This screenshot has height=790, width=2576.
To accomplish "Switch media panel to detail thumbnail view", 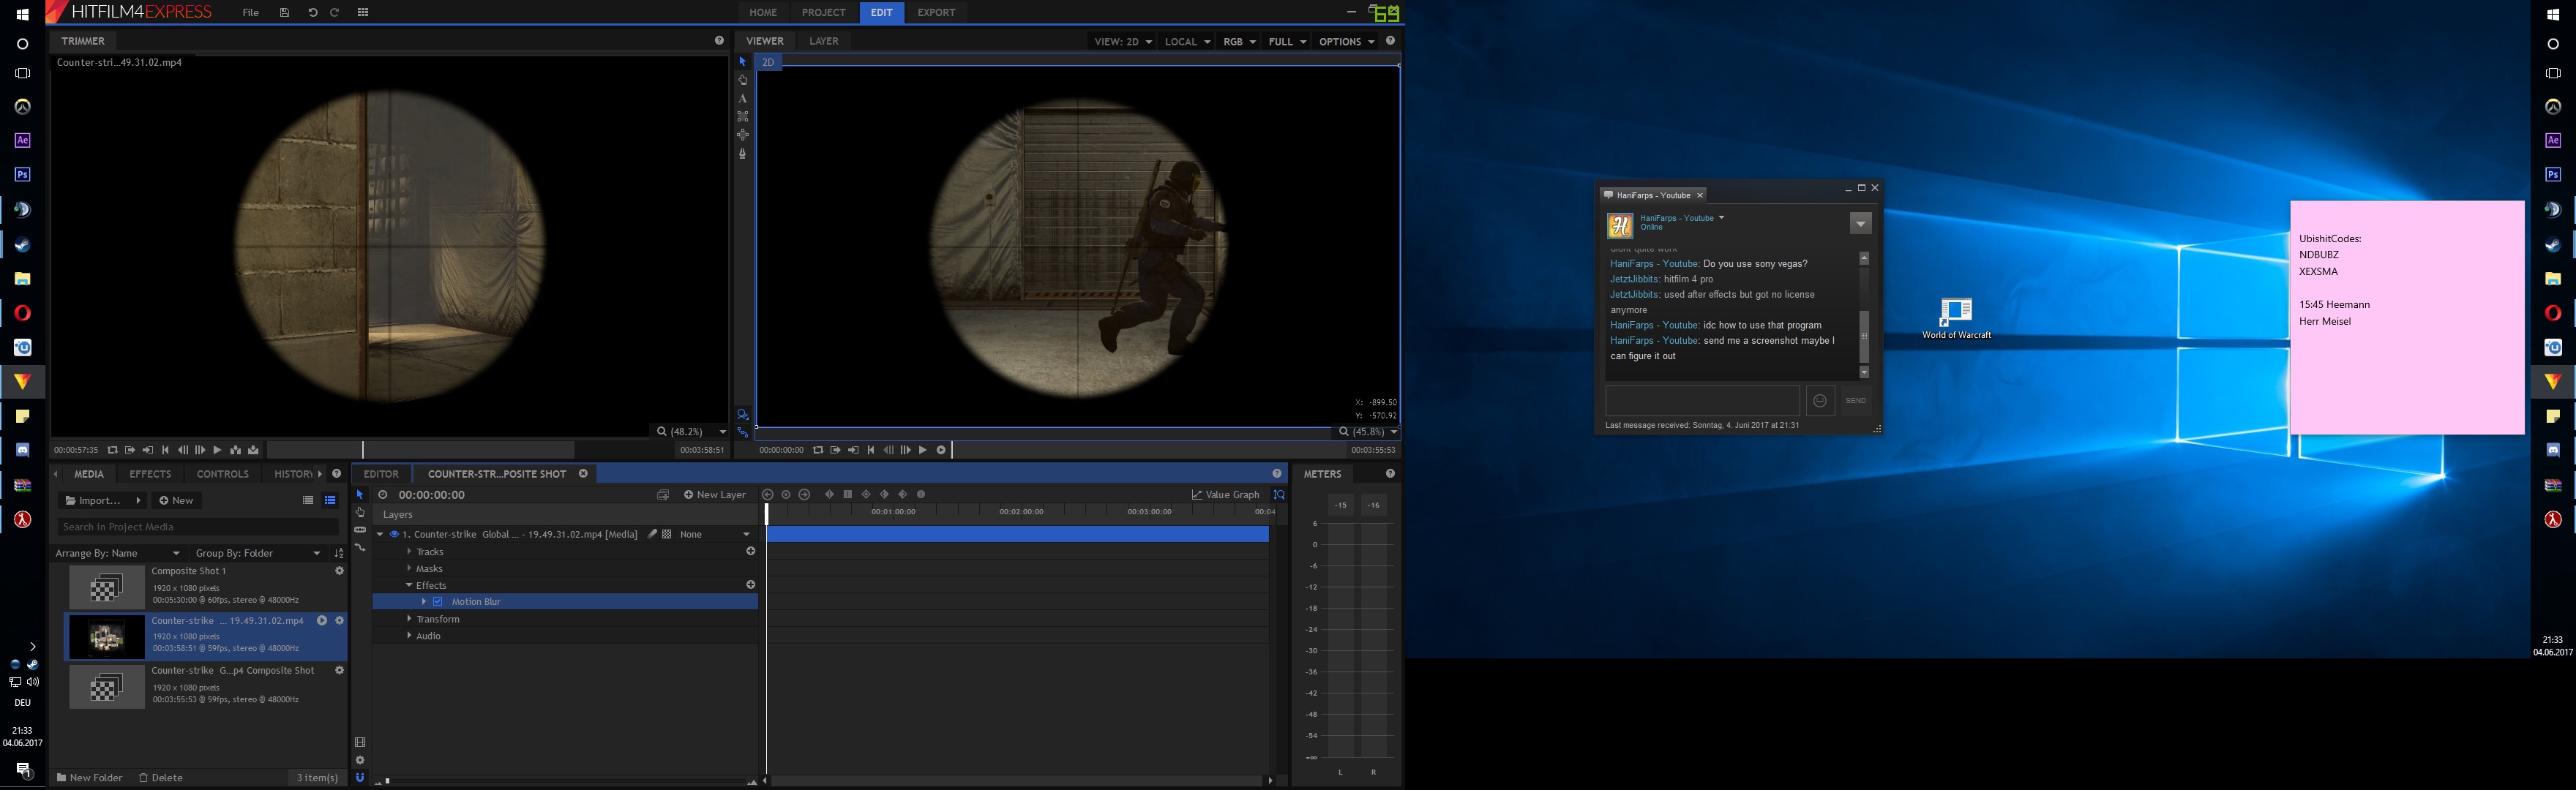I will (330, 500).
